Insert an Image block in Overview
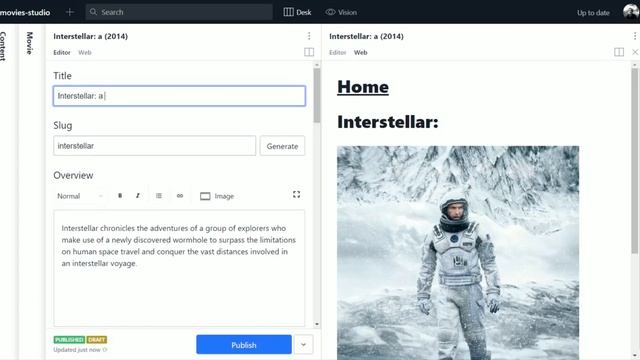 point(217,196)
